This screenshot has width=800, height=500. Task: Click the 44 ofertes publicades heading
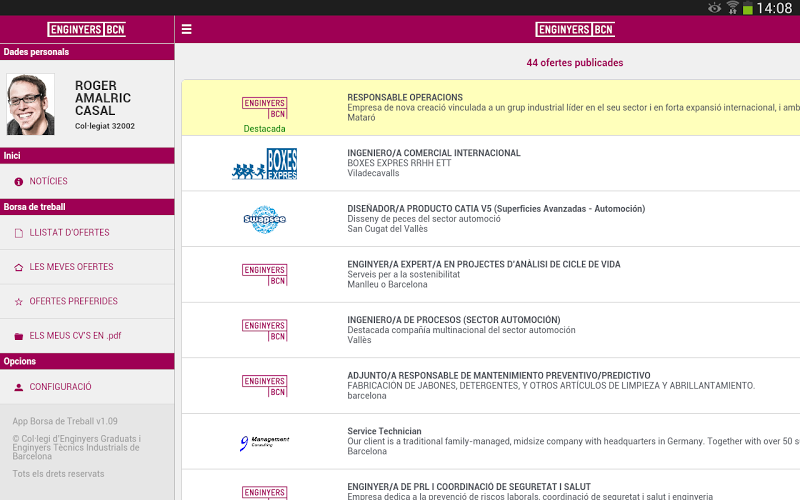(x=574, y=62)
